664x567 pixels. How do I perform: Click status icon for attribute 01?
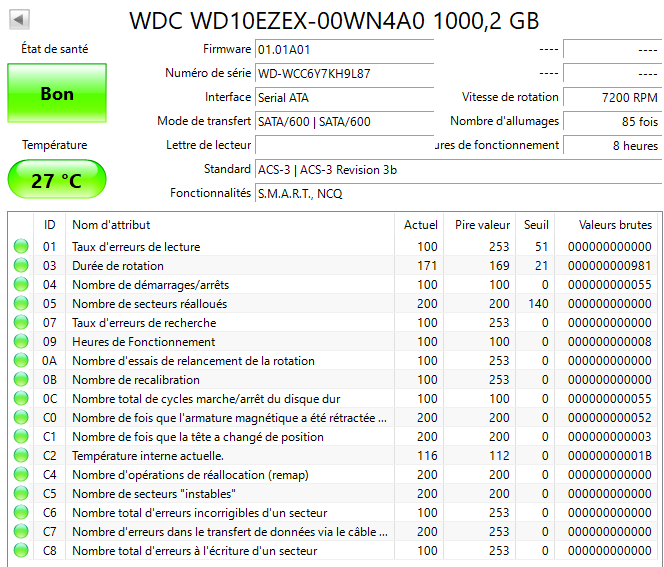click(x=21, y=246)
